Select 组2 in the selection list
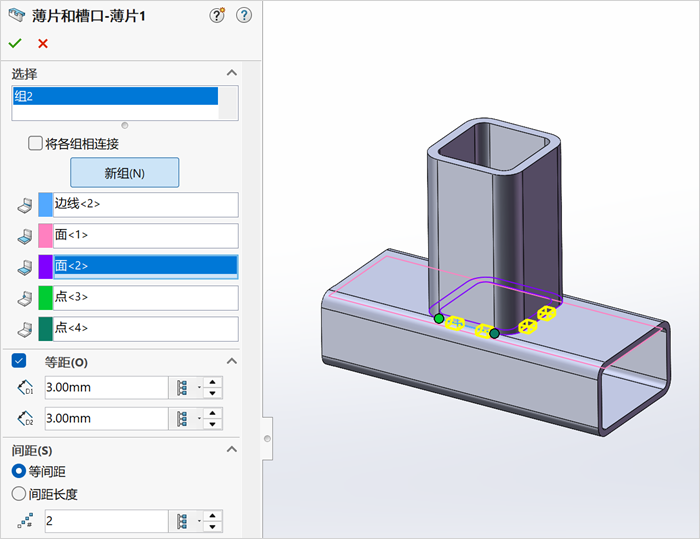Viewport: 700px width, 539px height. (115, 96)
